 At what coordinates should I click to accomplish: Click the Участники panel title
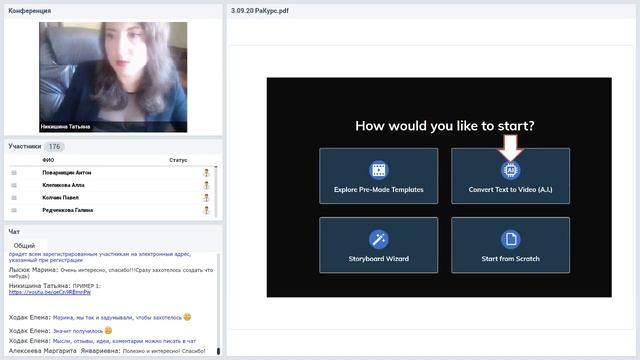coord(24,146)
